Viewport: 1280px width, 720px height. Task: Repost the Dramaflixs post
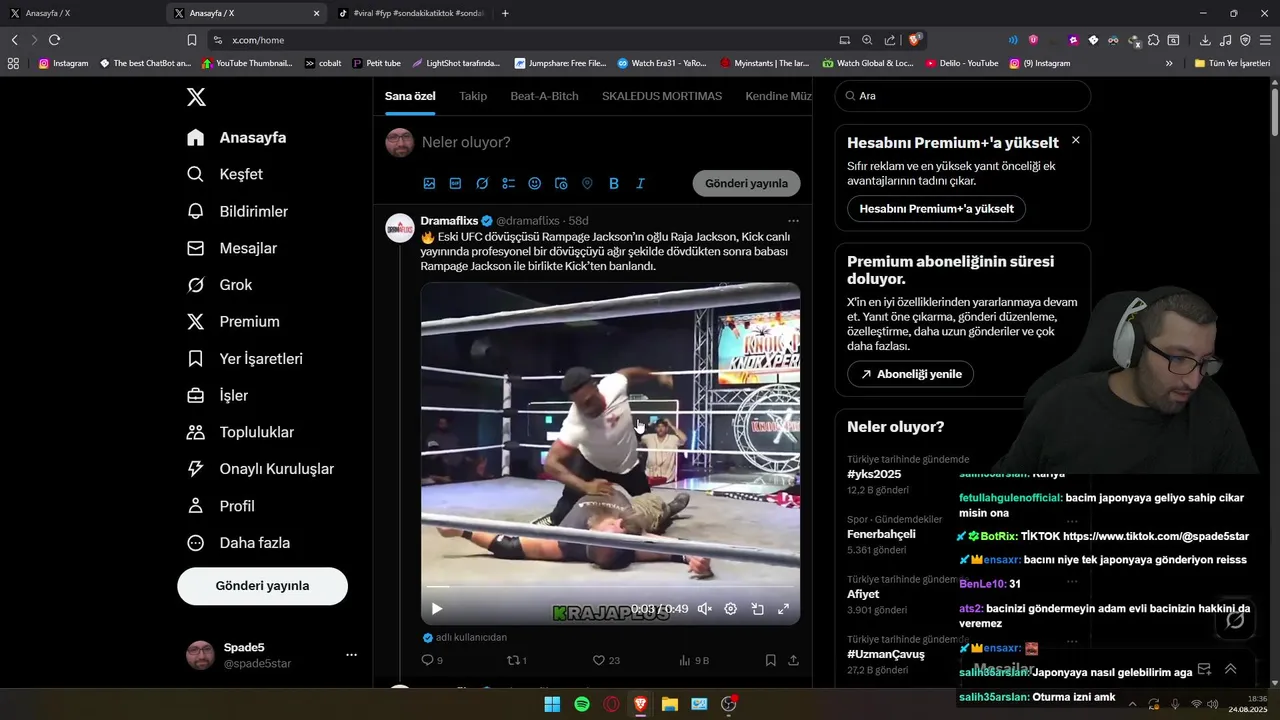517,660
